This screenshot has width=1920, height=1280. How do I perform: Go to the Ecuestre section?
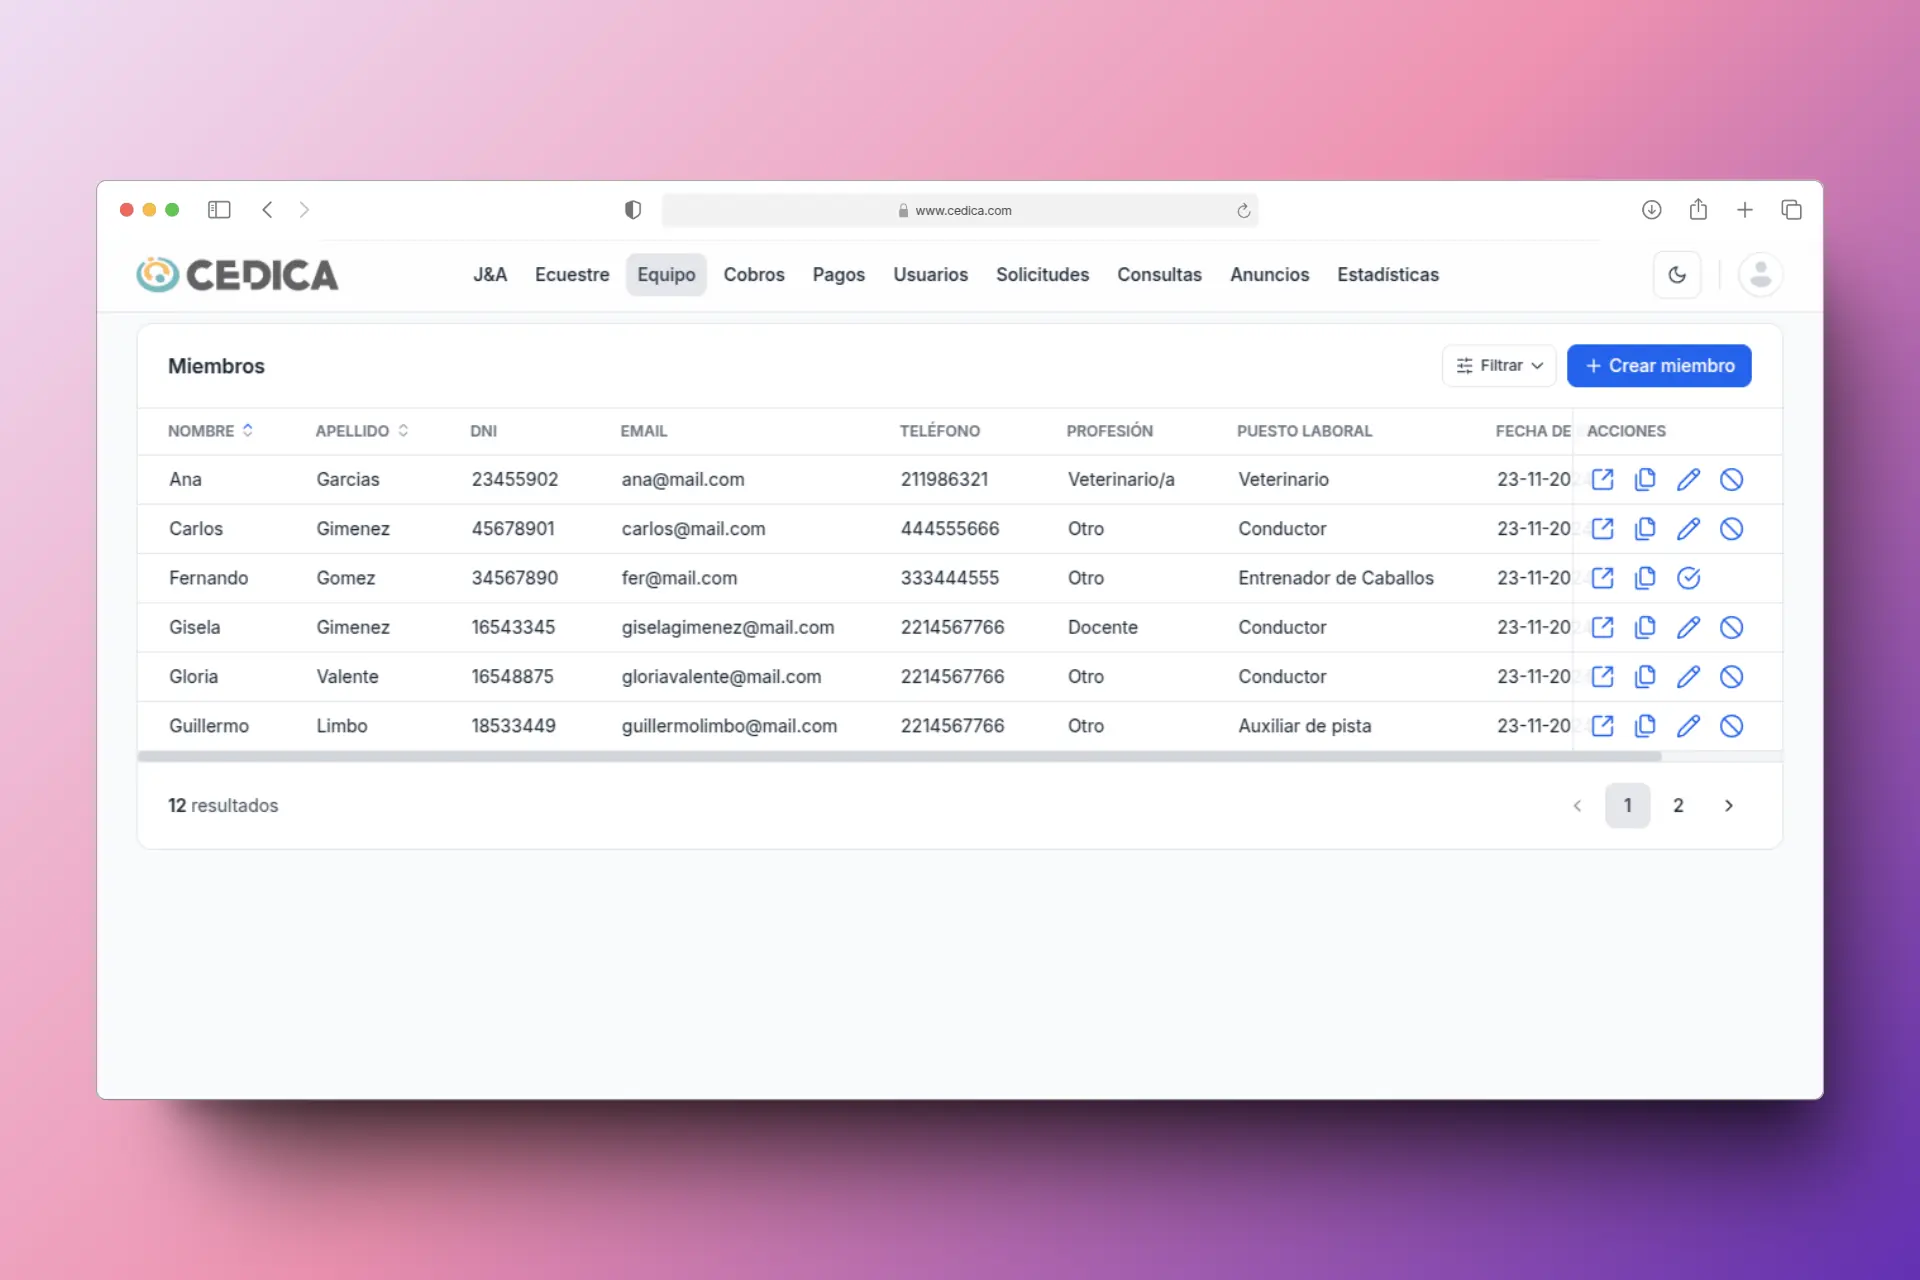[x=571, y=274]
